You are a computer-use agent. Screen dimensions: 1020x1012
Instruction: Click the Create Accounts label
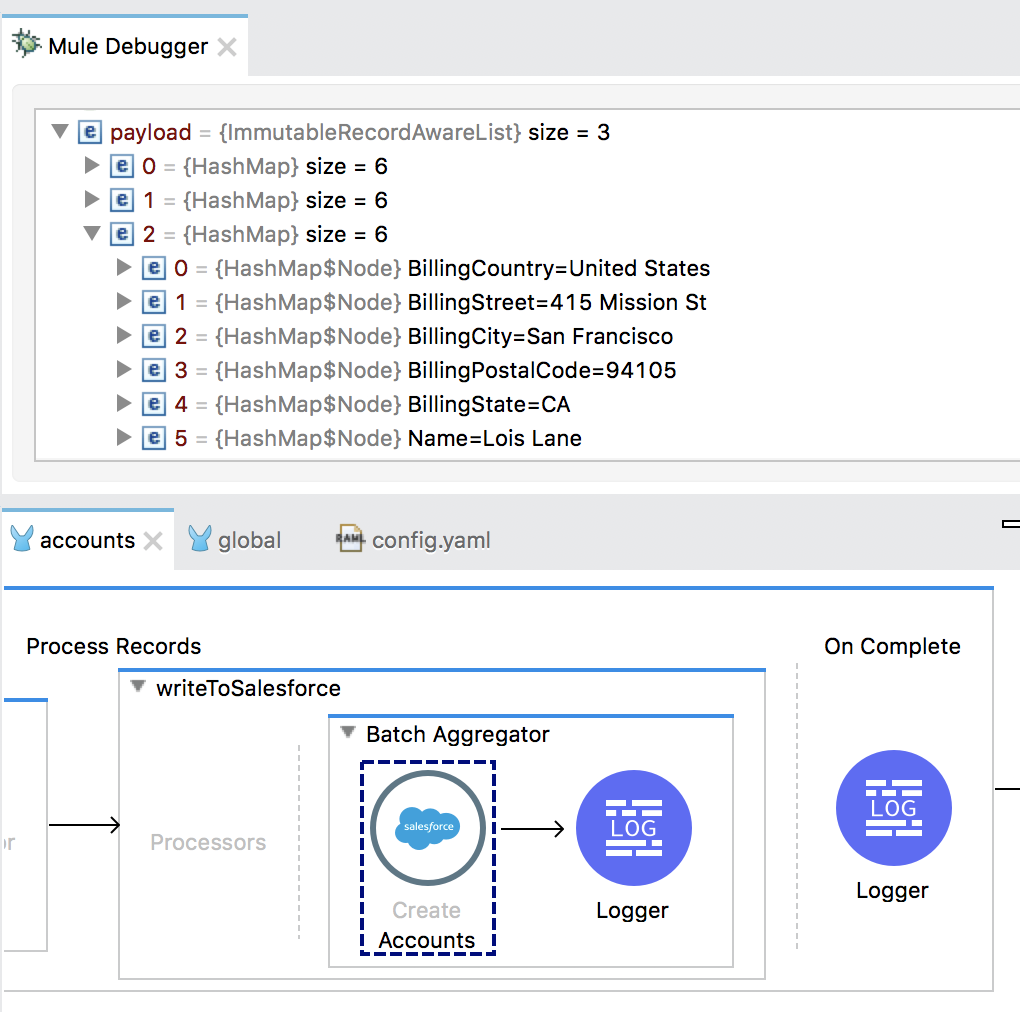pyautogui.click(x=427, y=925)
